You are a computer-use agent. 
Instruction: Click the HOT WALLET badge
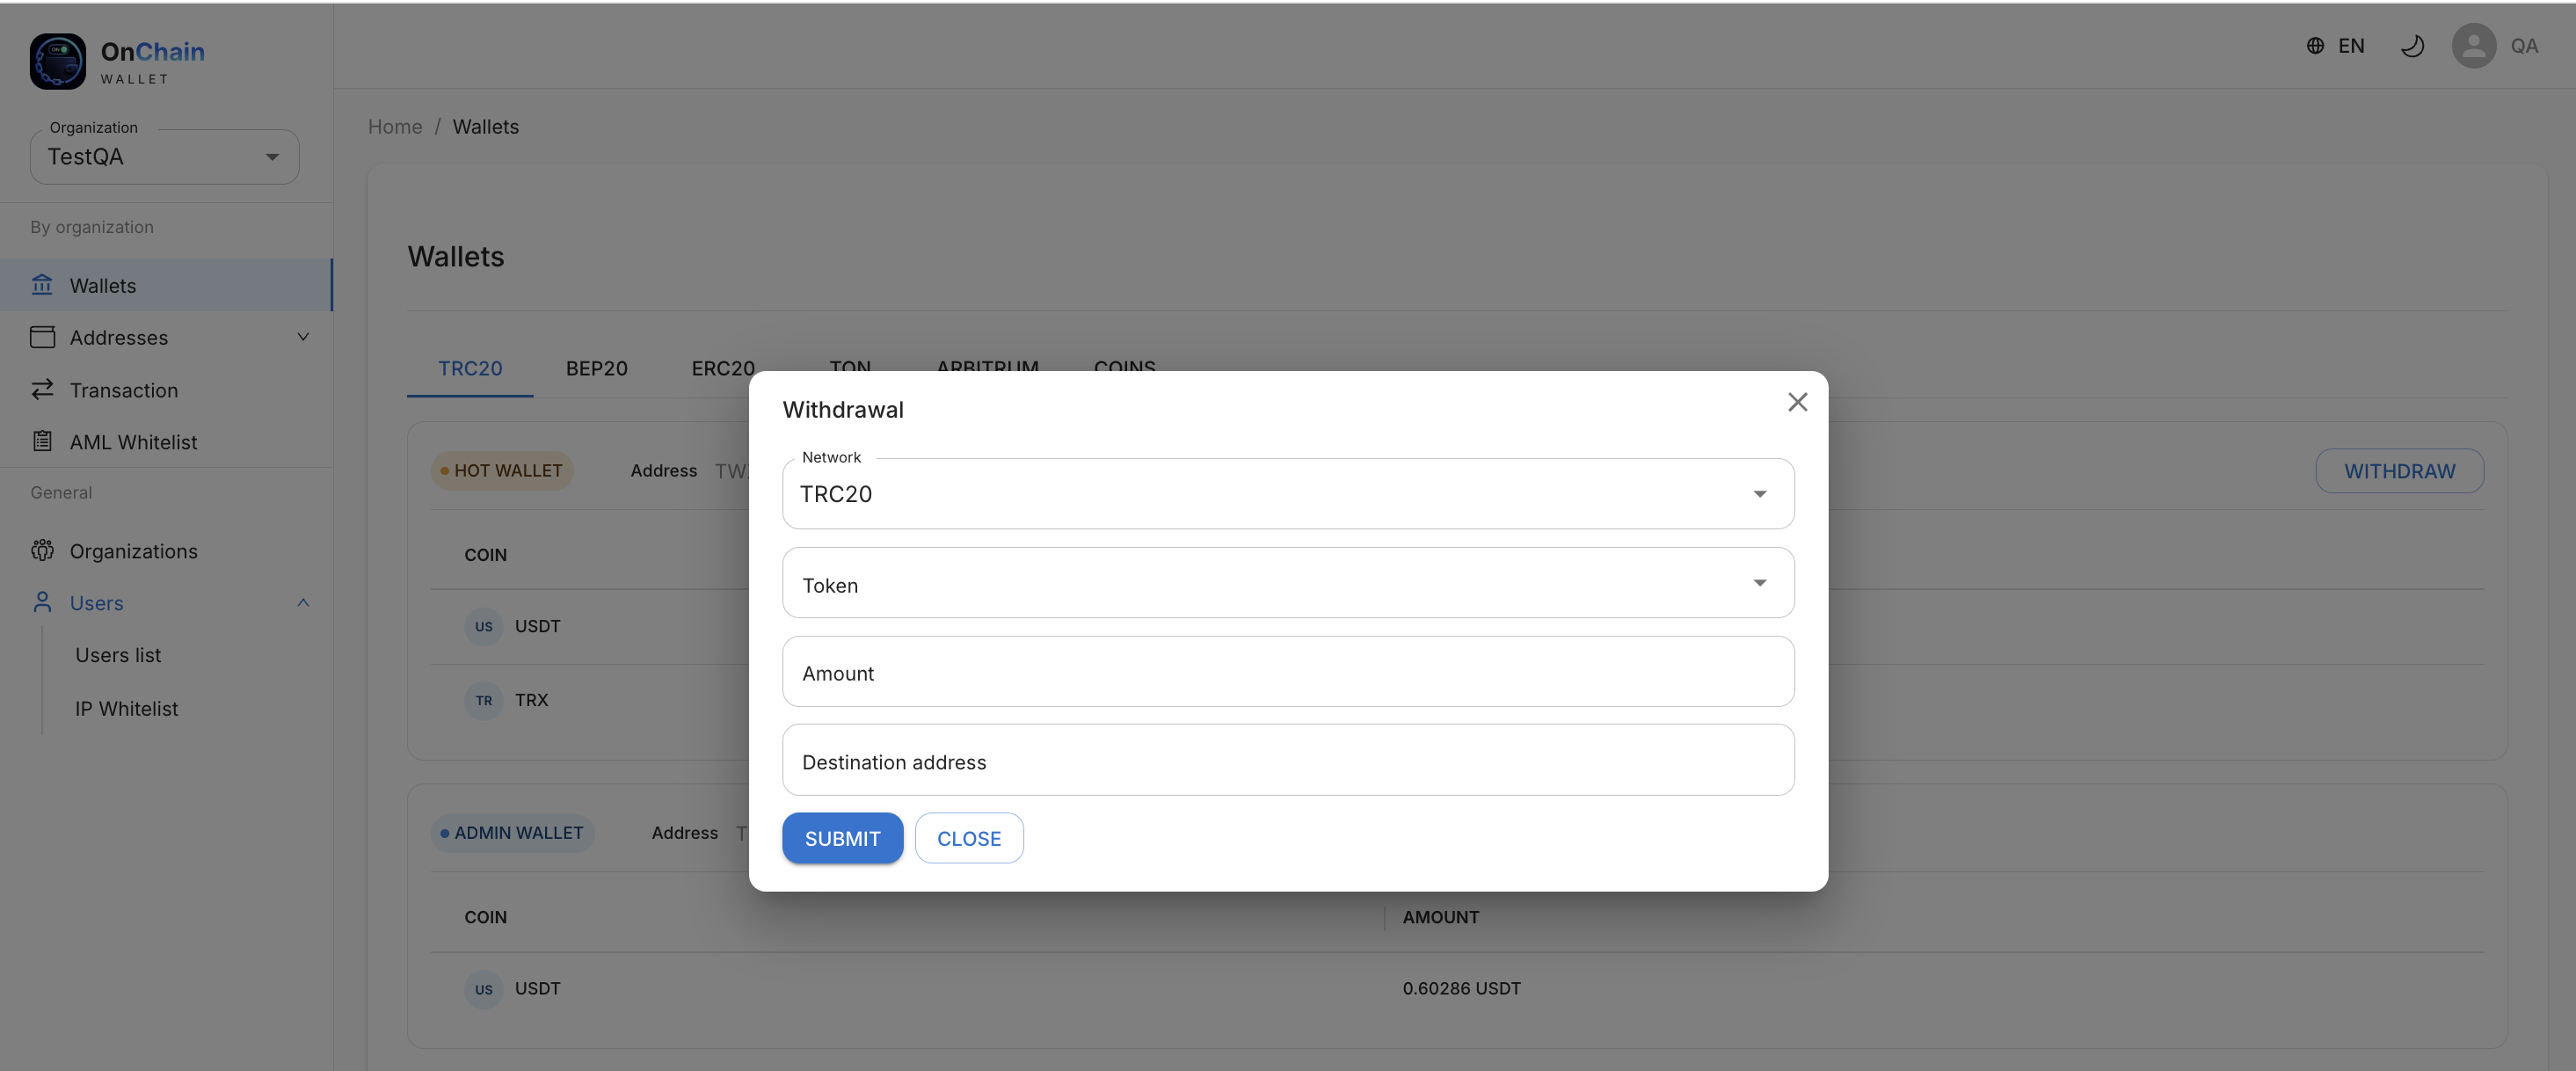[x=501, y=471]
